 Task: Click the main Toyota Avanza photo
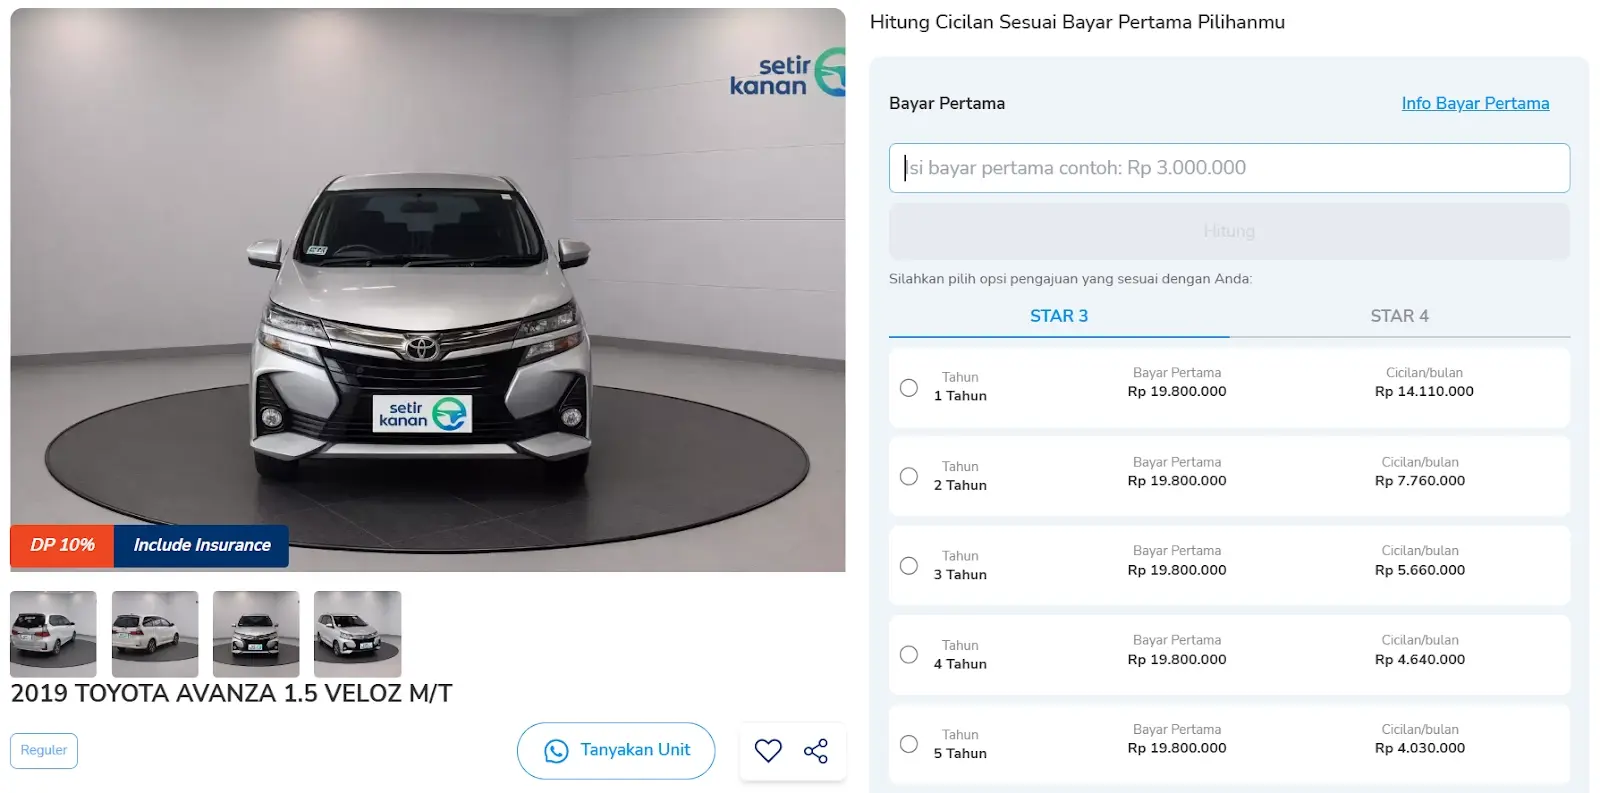(428, 290)
